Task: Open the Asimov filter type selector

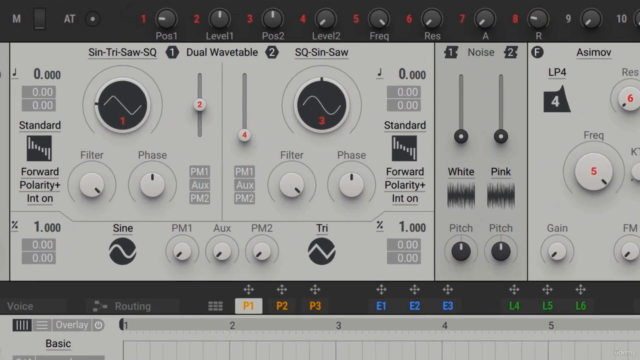Action: tap(593, 53)
